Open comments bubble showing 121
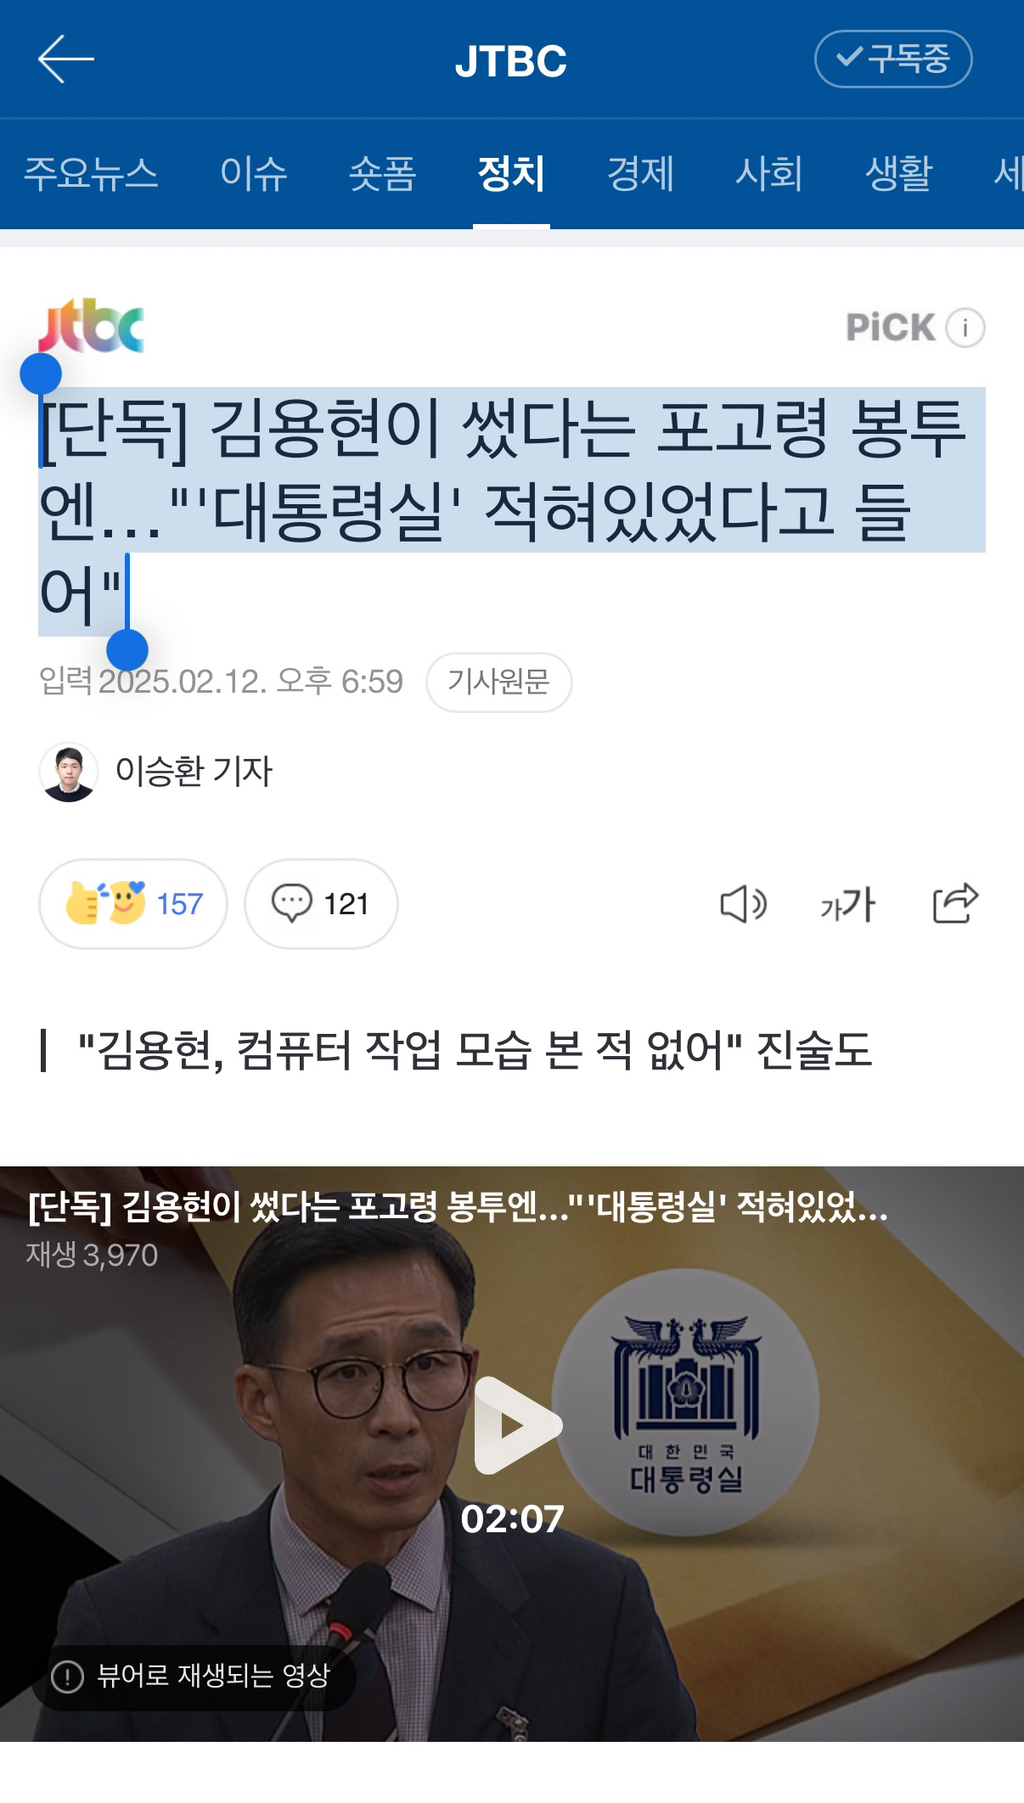Image resolution: width=1024 pixels, height=1803 pixels. click(x=321, y=904)
